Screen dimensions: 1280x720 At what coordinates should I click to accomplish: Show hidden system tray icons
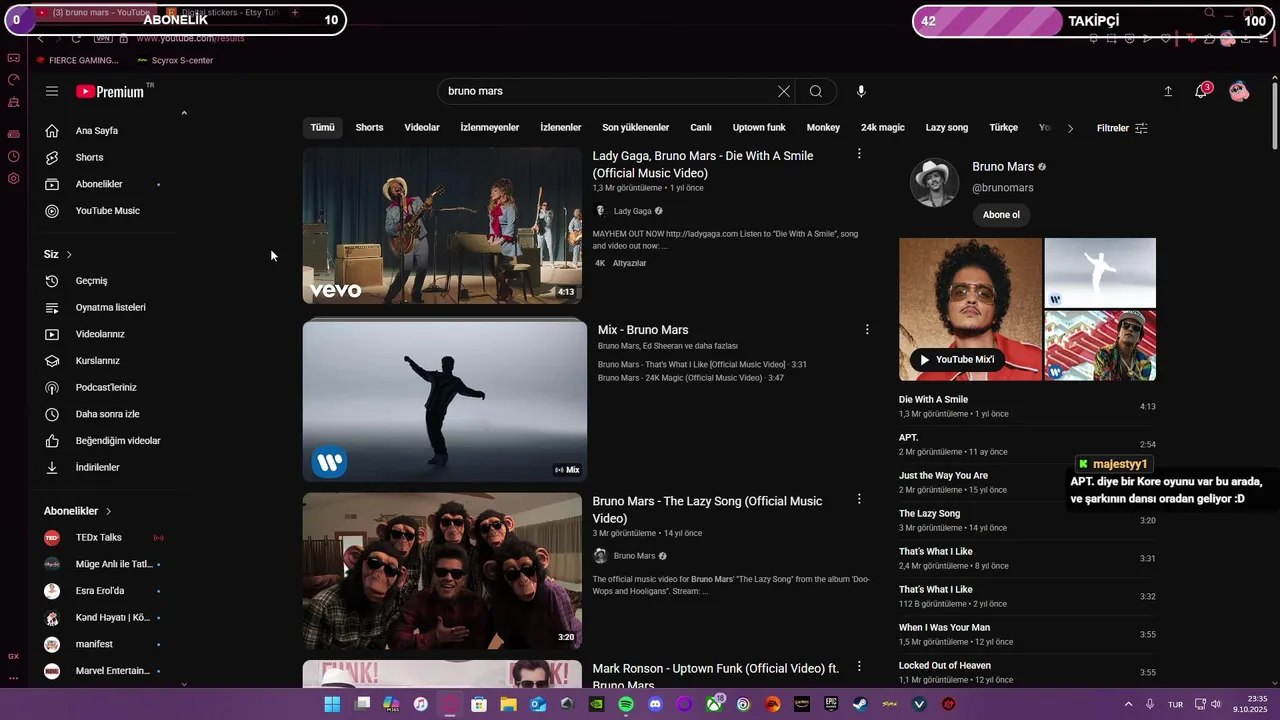click(x=1129, y=704)
